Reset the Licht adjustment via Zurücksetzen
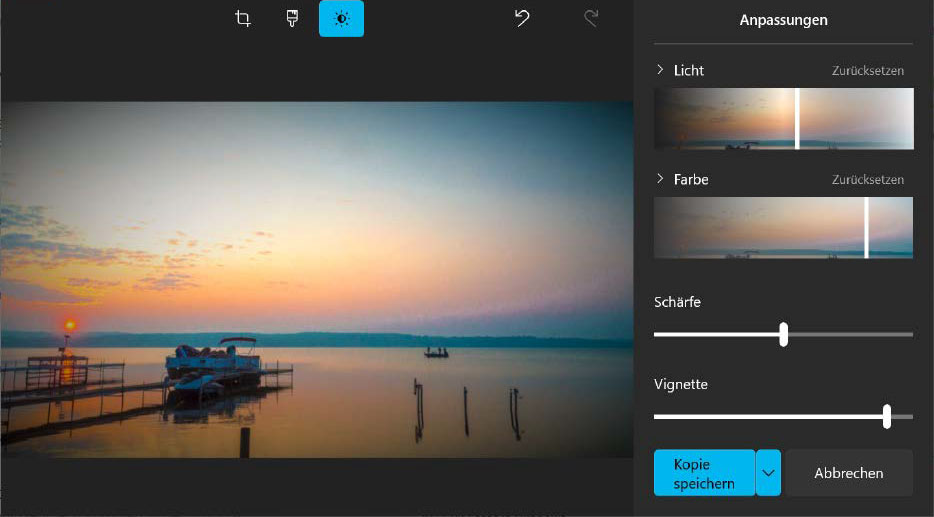This screenshot has height=517, width=934. point(867,70)
